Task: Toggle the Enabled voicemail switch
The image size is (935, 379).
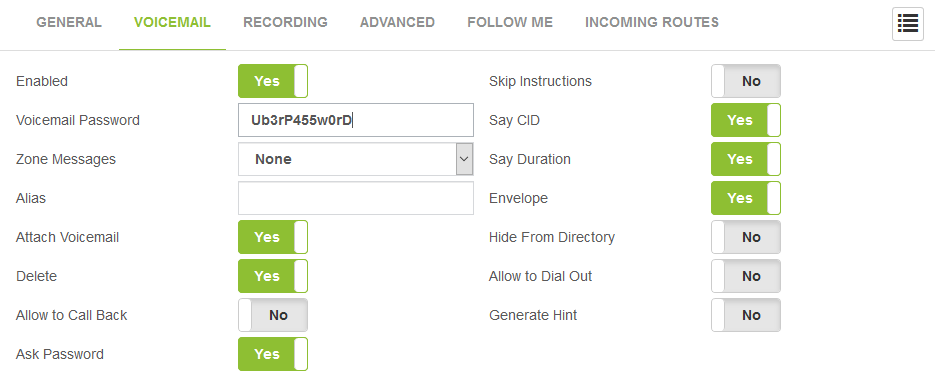Action: (x=273, y=81)
